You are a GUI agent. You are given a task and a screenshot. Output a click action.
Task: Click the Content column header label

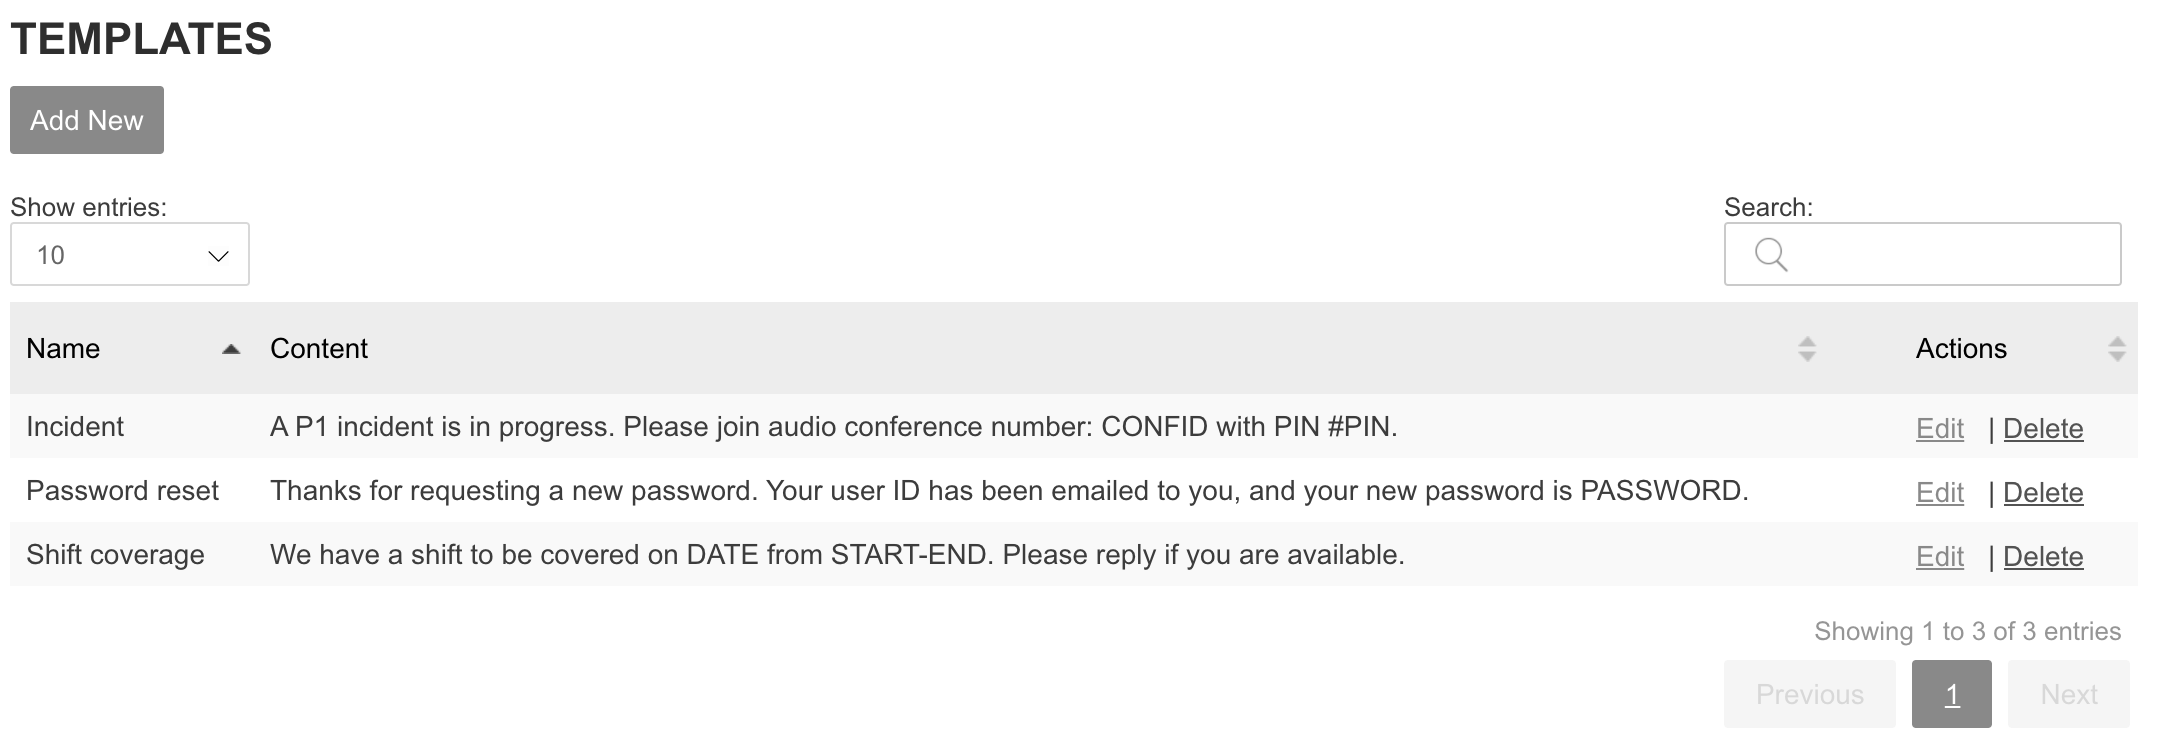(x=319, y=349)
